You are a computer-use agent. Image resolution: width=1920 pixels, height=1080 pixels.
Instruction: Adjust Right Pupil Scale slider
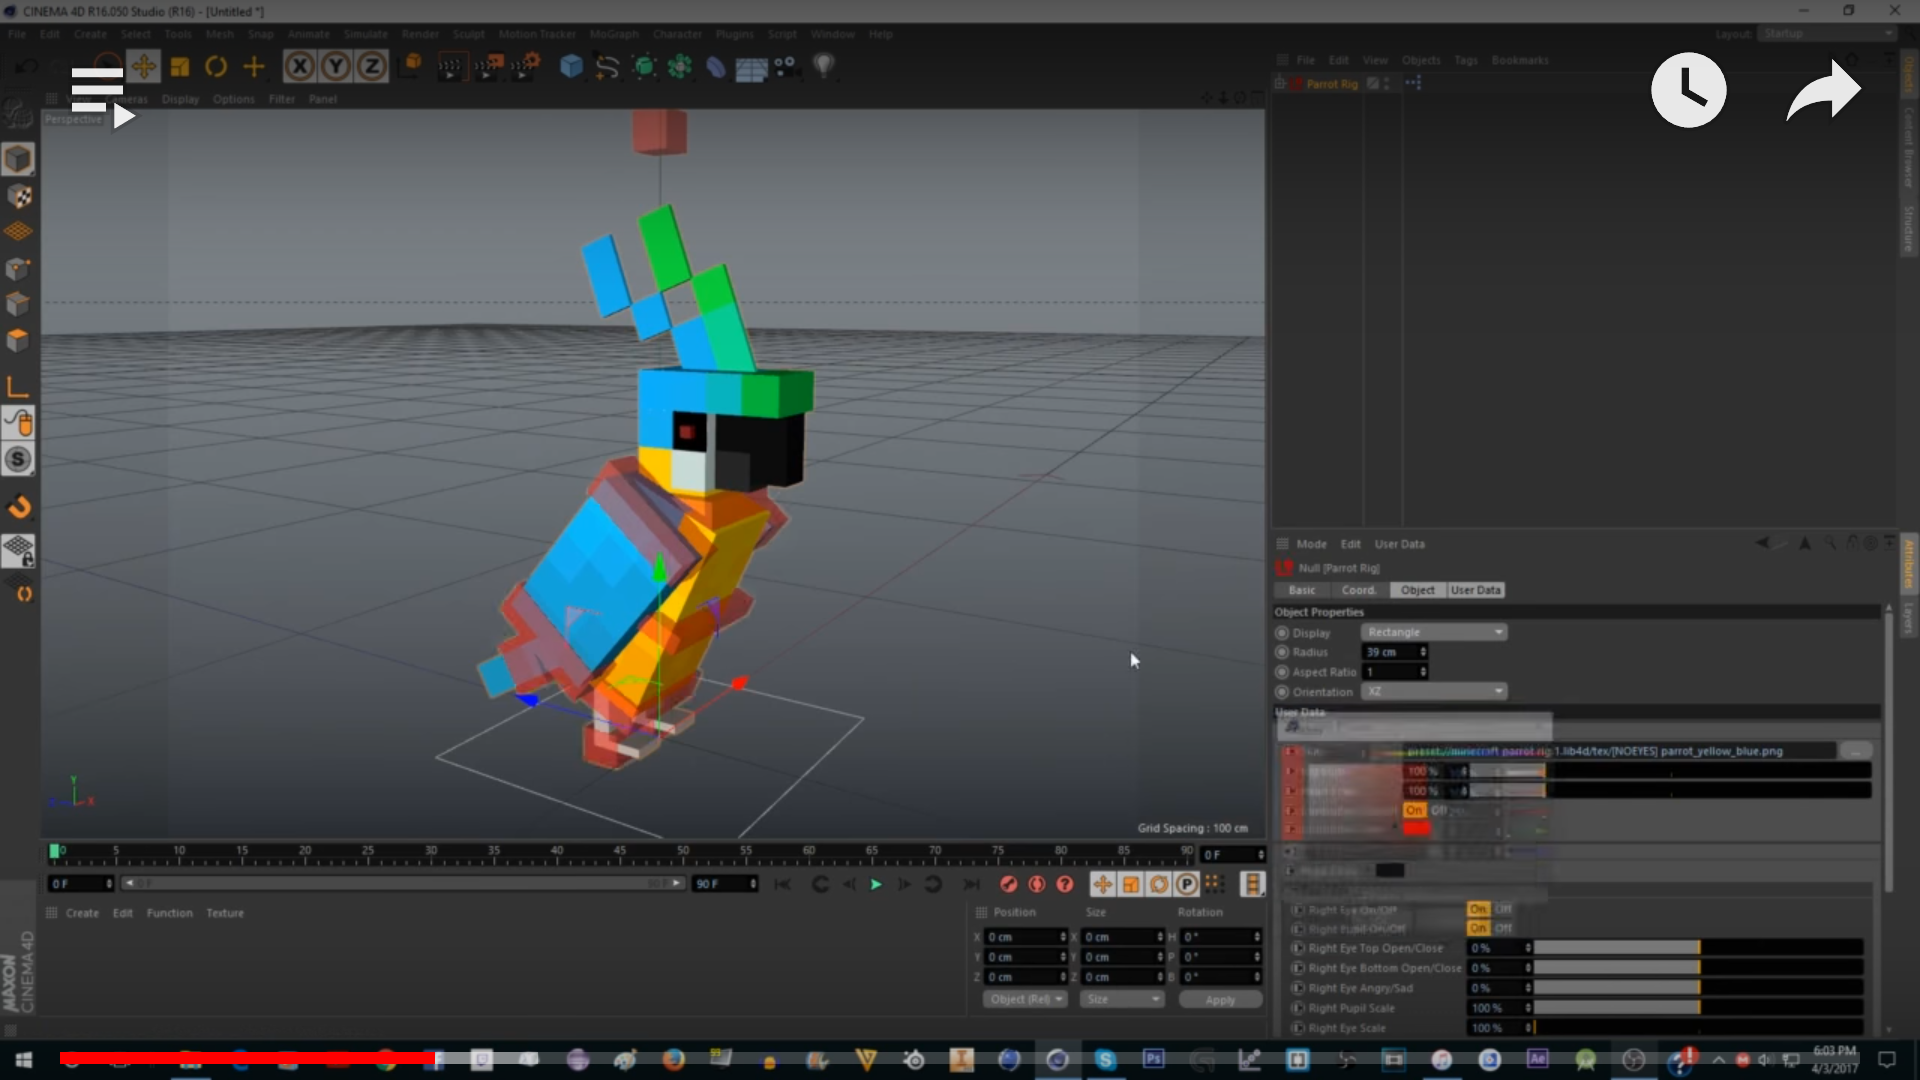(1699, 1008)
